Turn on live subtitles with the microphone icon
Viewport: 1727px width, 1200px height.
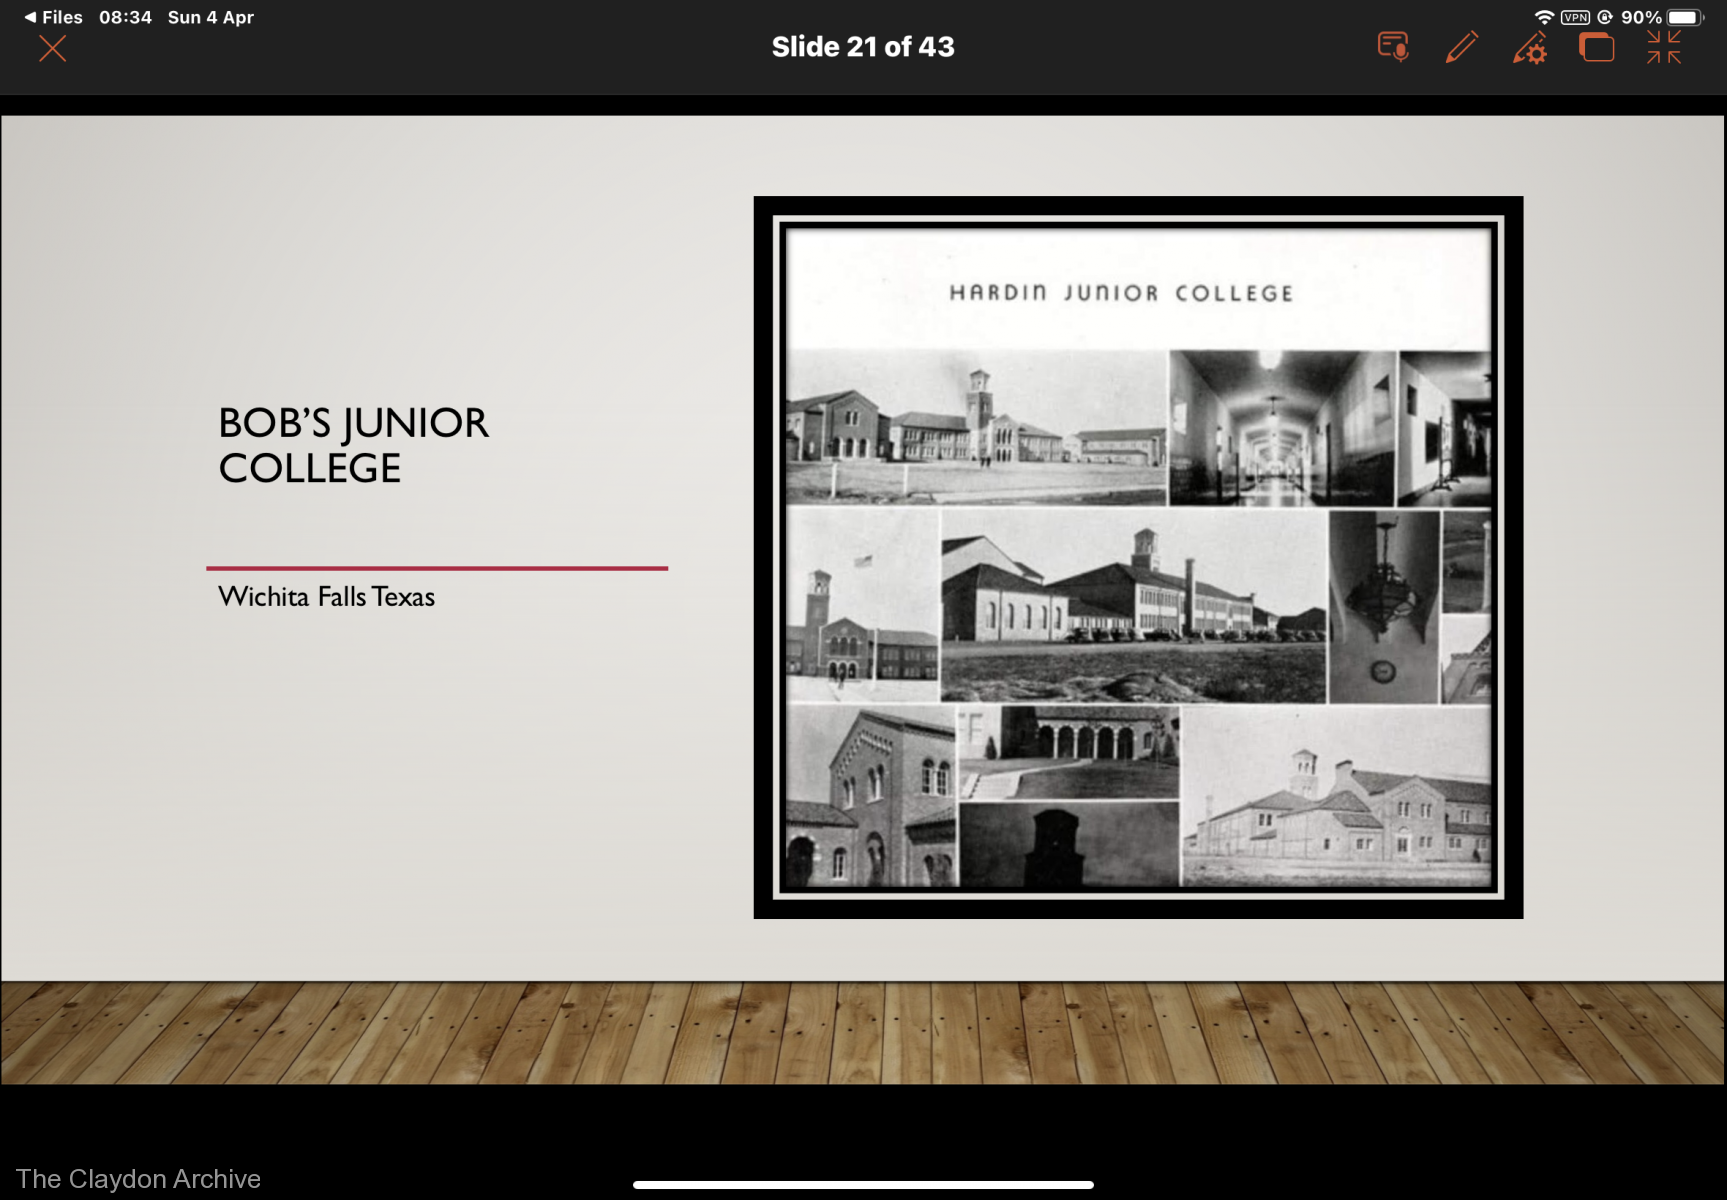coord(1393,47)
